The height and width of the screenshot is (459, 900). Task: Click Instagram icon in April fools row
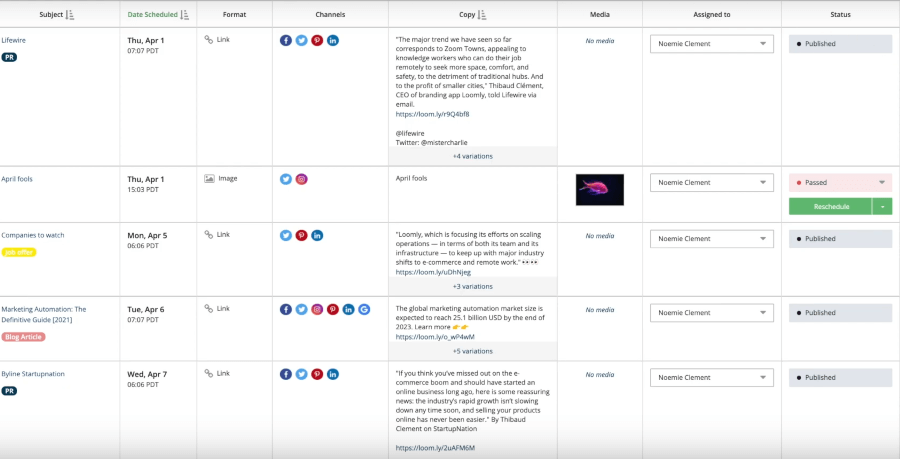pyautogui.click(x=301, y=179)
